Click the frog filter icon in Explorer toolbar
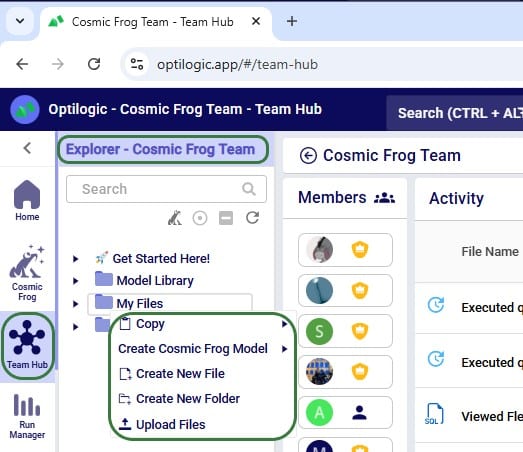Viewport: 523px width, 452px height. coord(175,218)
